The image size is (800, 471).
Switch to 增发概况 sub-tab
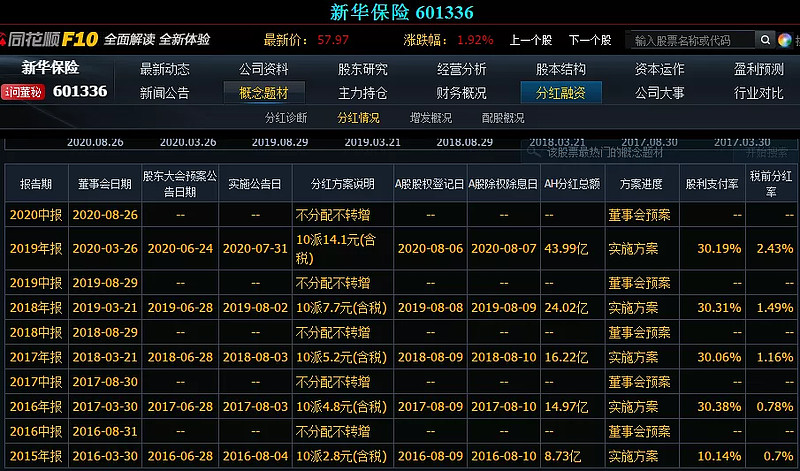point(431,118)
